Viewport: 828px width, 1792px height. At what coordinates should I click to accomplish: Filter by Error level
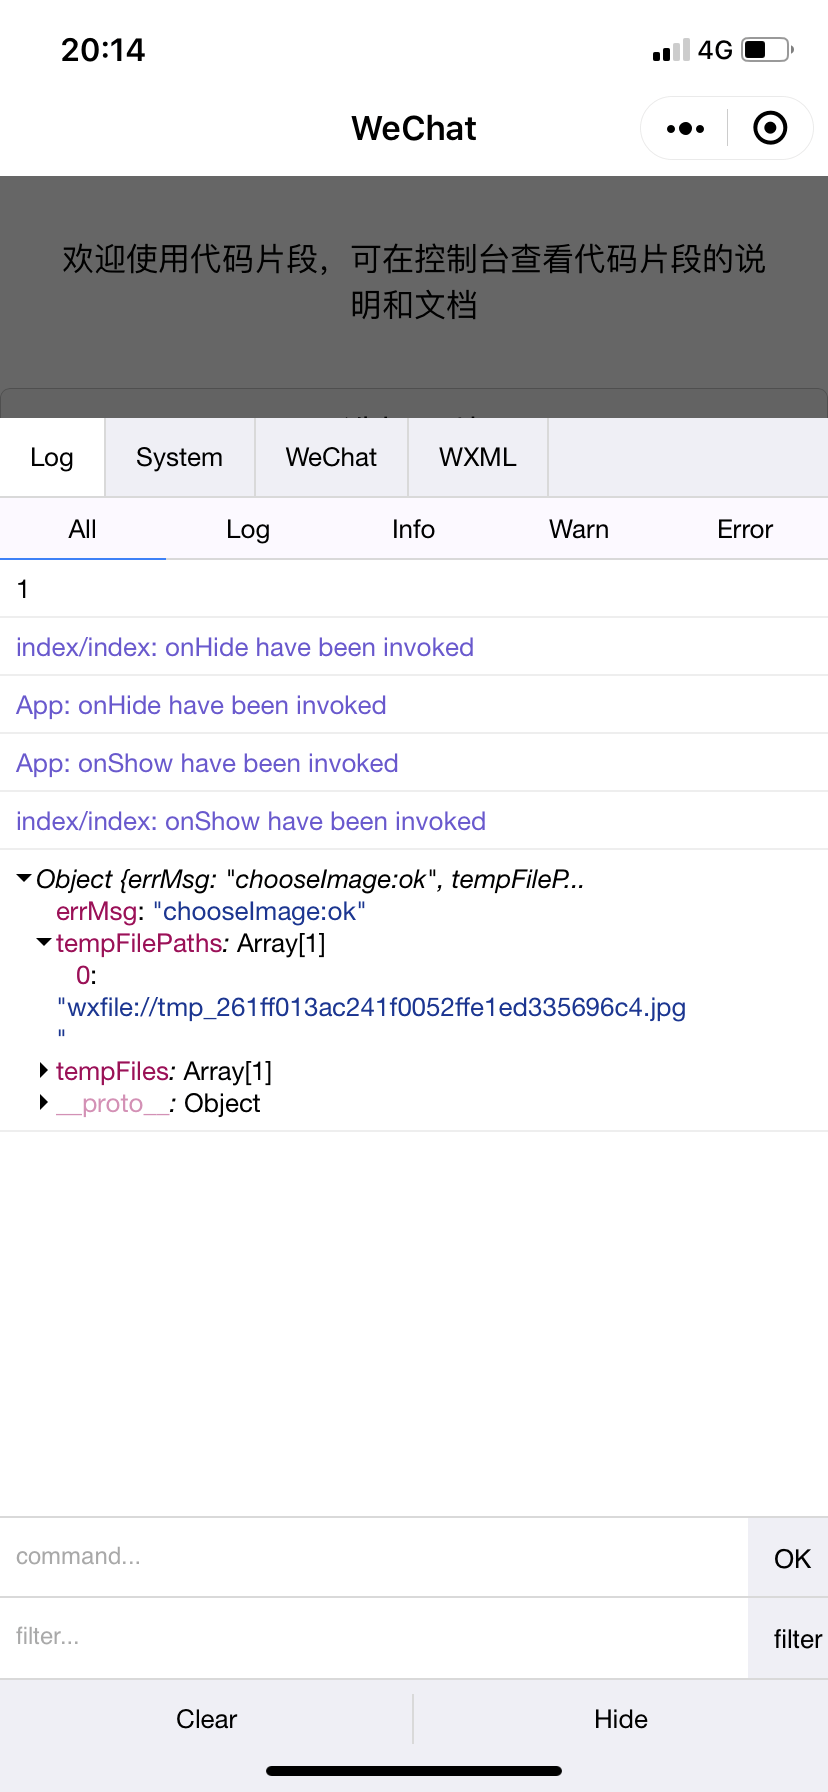745,529
